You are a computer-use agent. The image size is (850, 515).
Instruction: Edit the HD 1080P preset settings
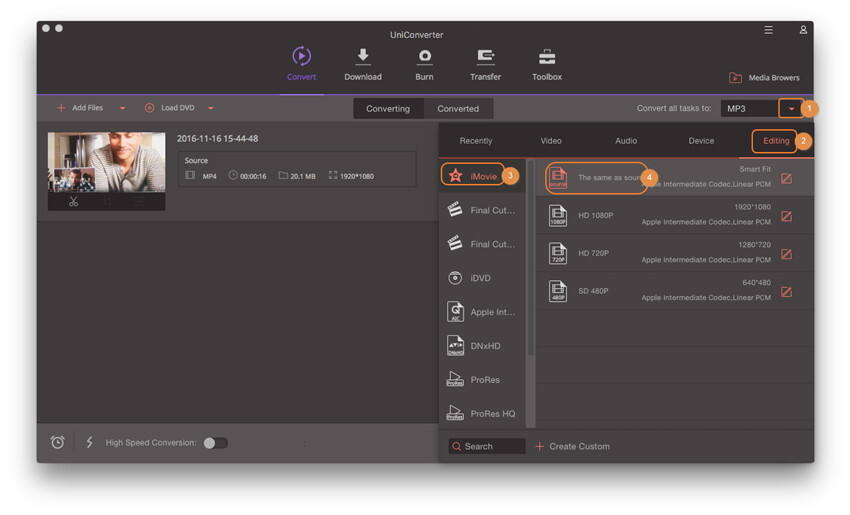tap(786, 216)
